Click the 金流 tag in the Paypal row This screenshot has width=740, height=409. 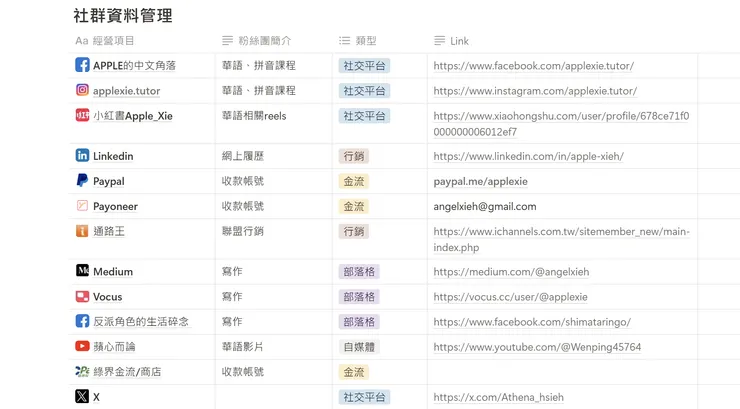click(354, 181)
